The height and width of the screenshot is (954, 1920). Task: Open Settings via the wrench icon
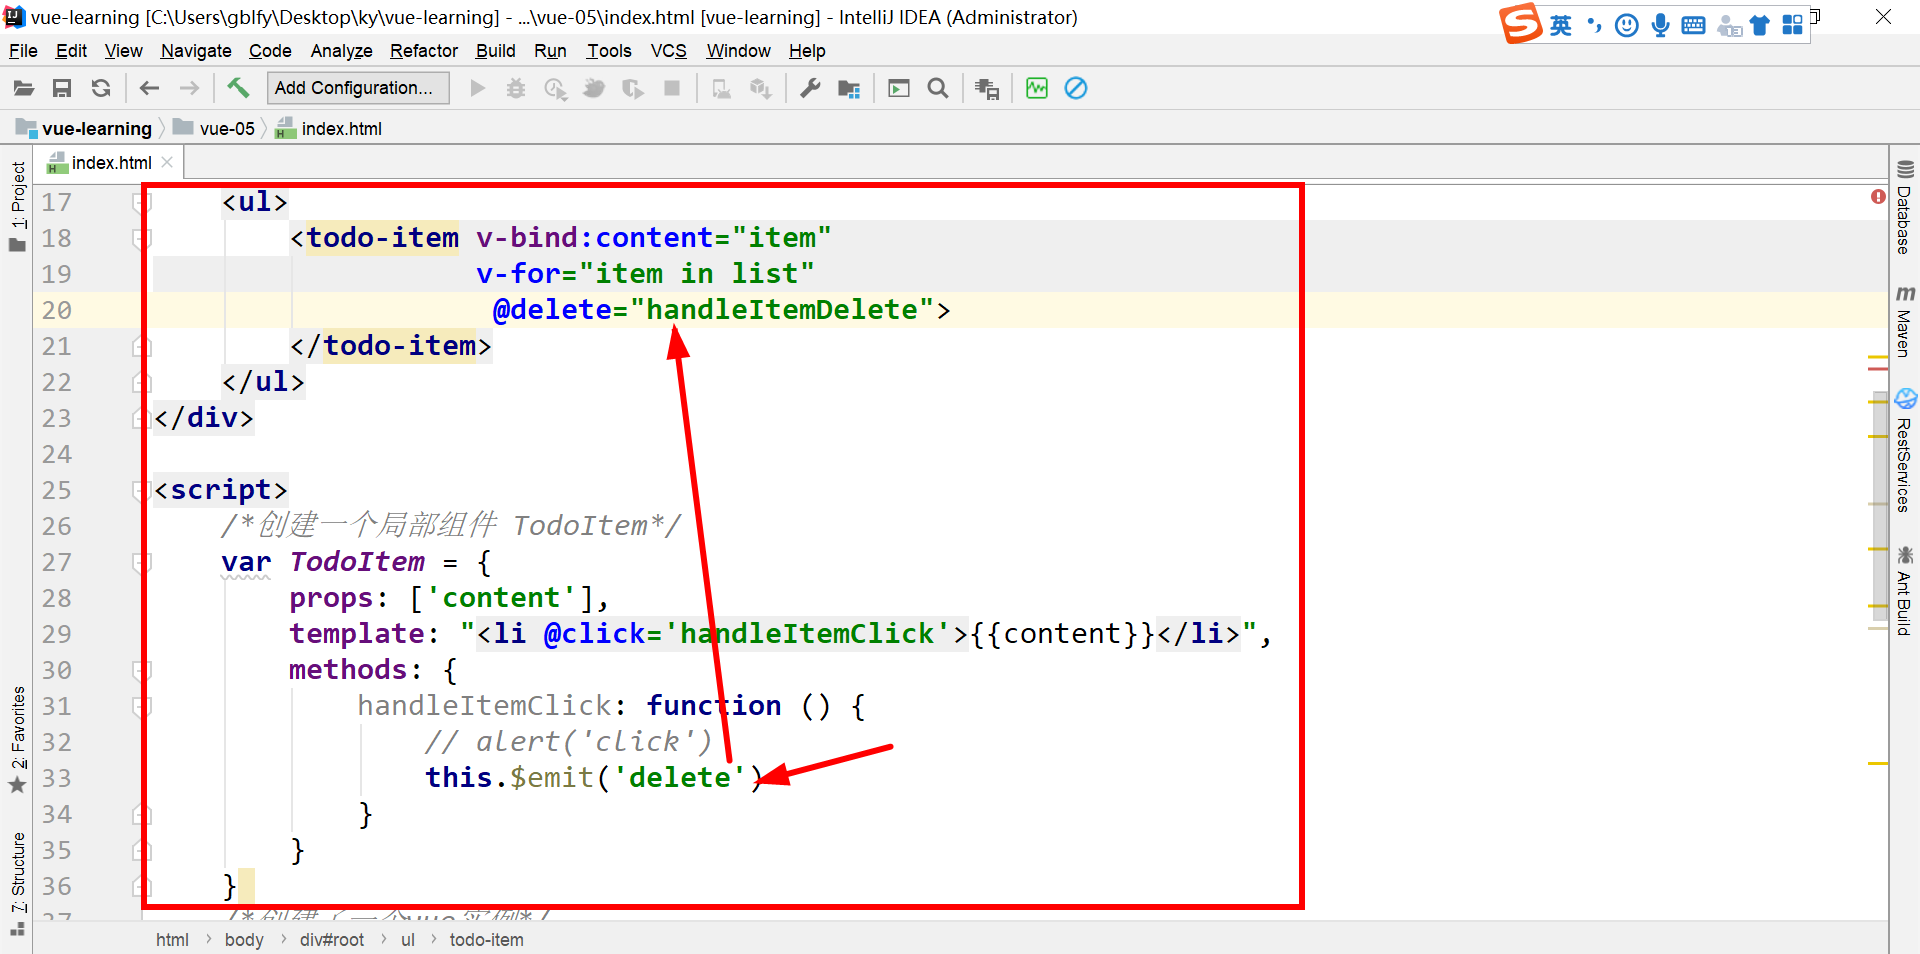810,88
